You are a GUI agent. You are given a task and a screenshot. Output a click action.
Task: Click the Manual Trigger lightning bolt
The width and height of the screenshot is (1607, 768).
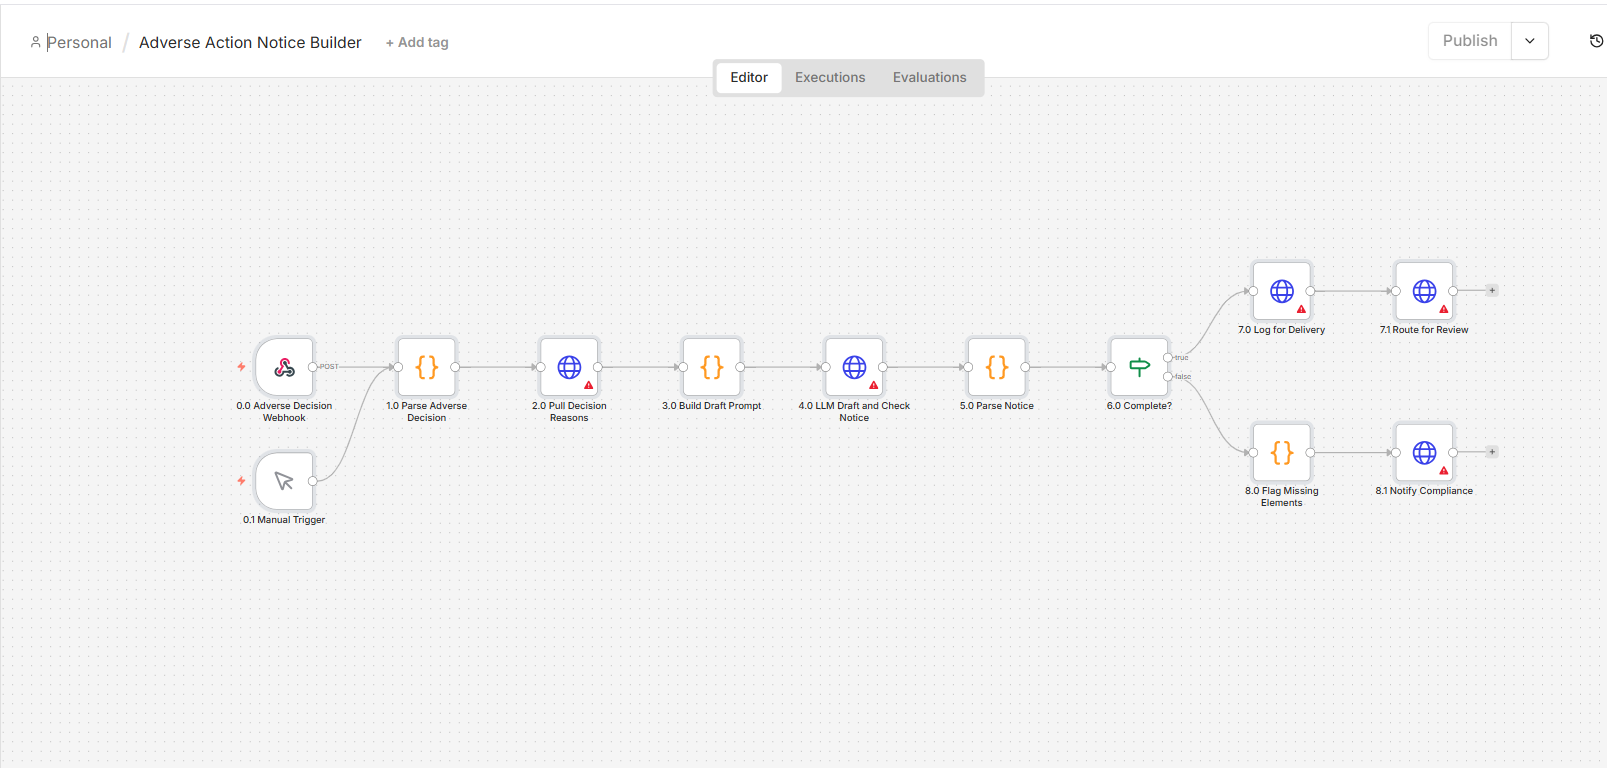tap(241, 481)
